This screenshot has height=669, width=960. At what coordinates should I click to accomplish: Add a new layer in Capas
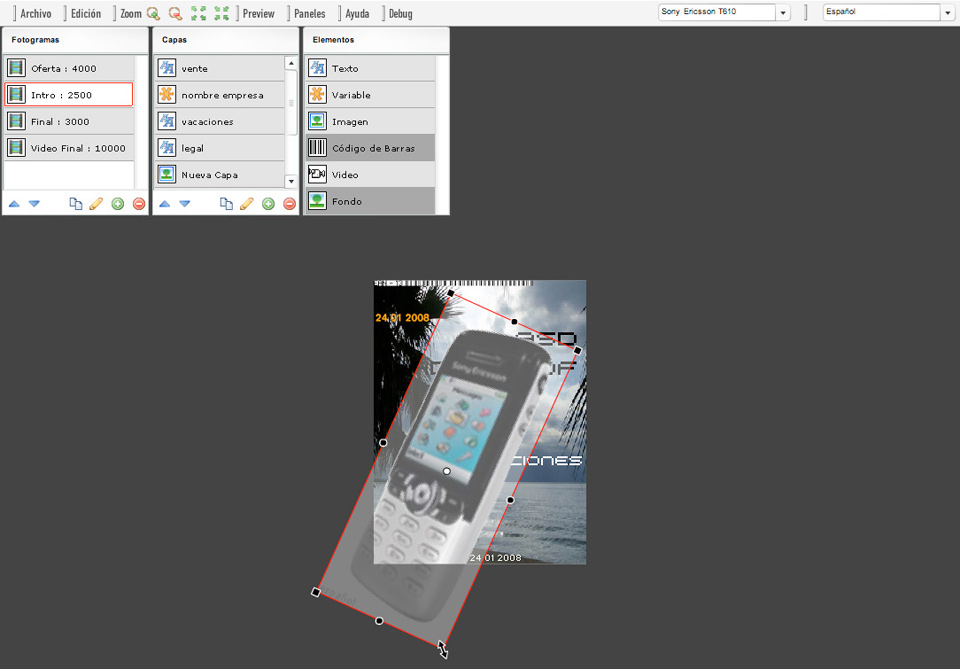[x=268, y=204]
